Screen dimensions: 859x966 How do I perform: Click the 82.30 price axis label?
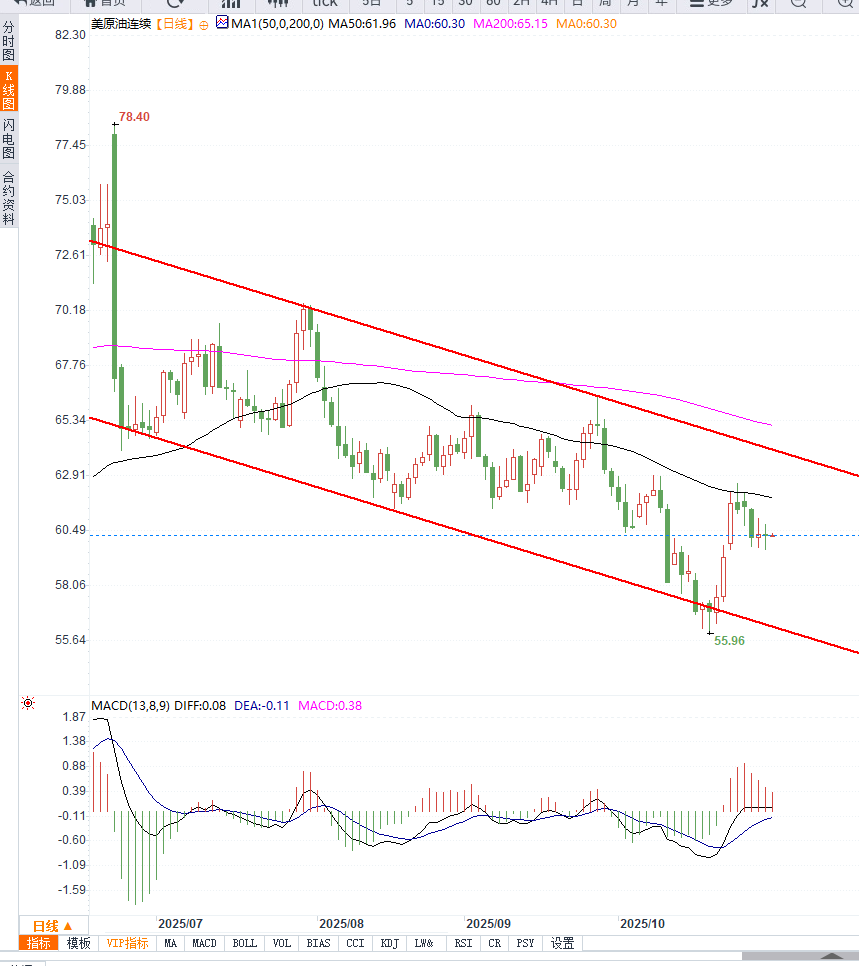click(x=70, y=34)
